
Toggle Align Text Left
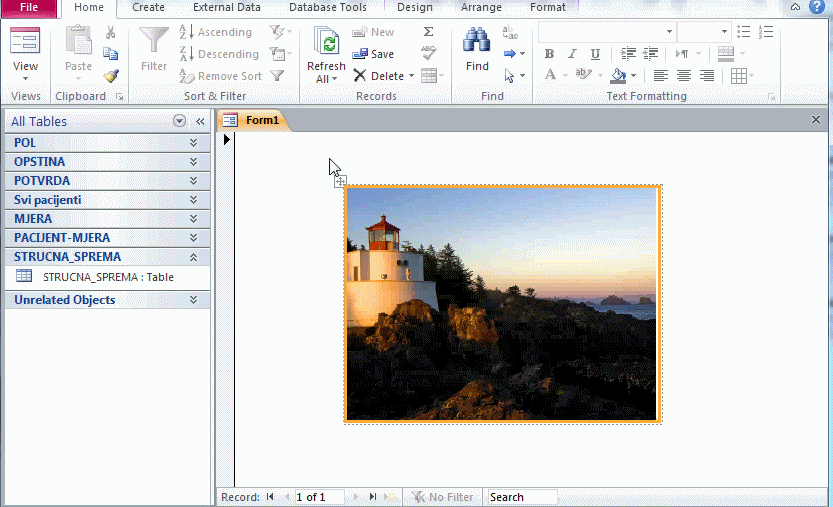tap(660, 76)
